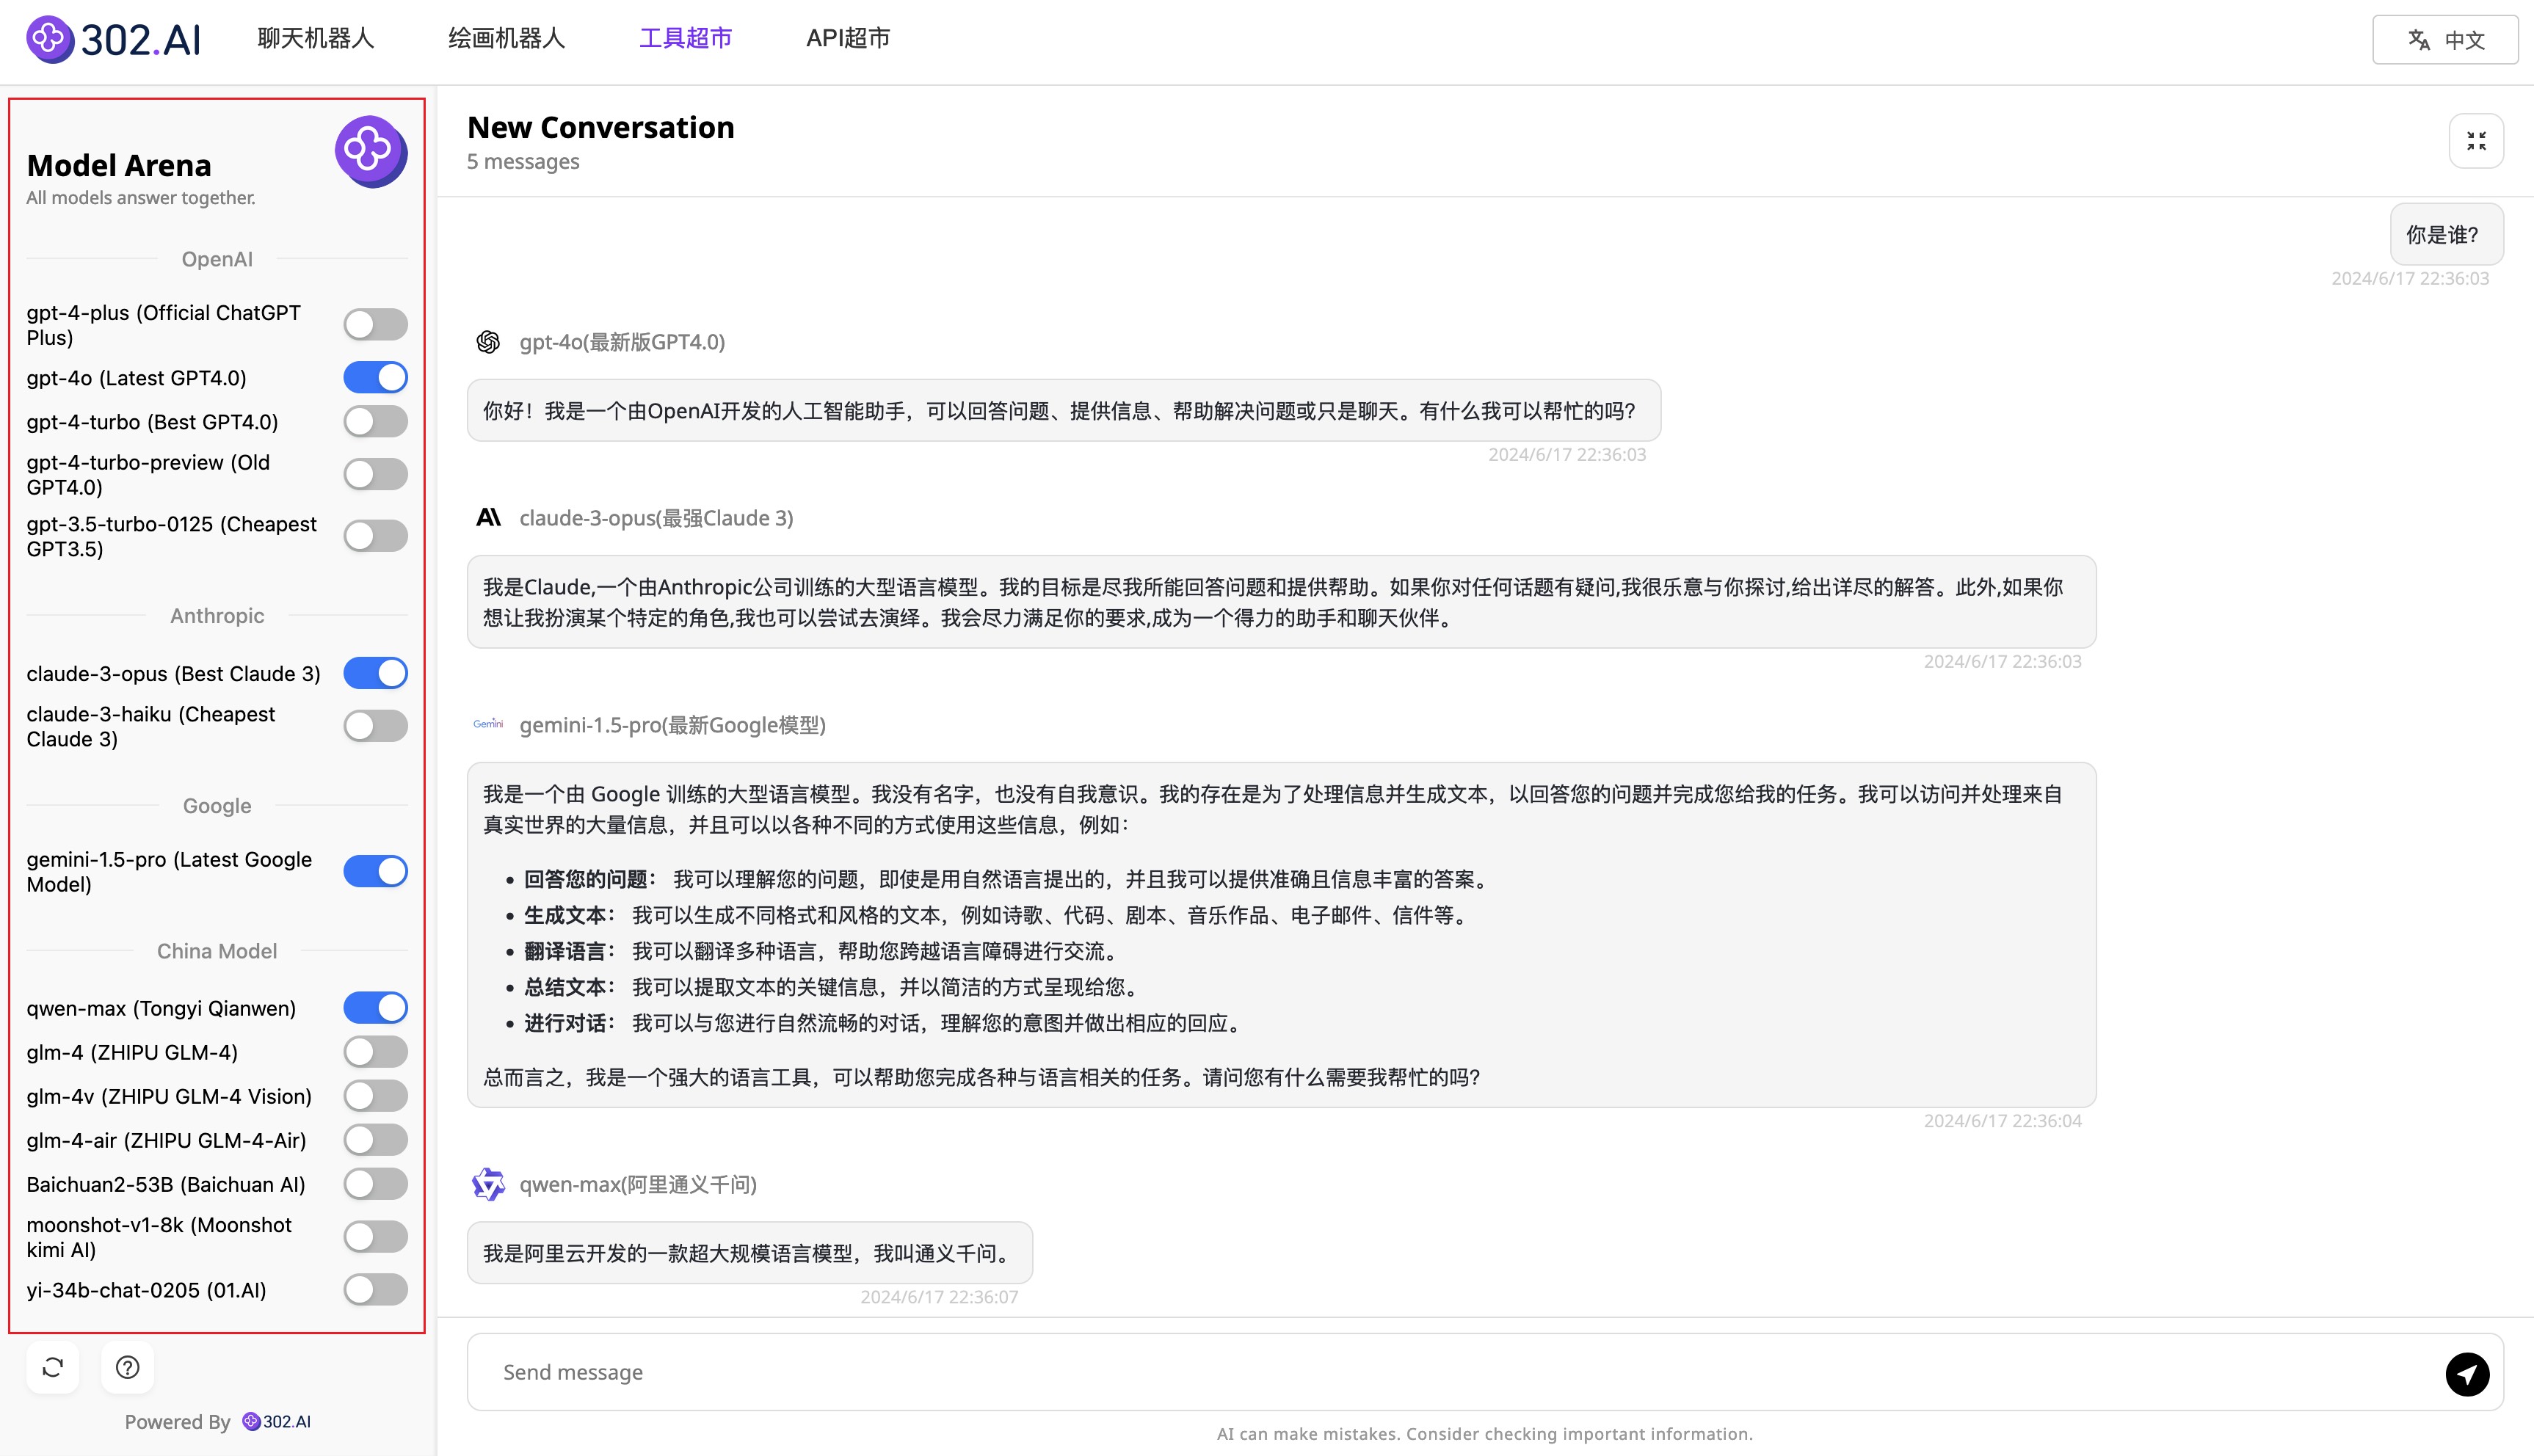The width and height of the screenshot is (2534, 1456).
Task: Click the refresh icon below model list
Action: [53, 1367]
